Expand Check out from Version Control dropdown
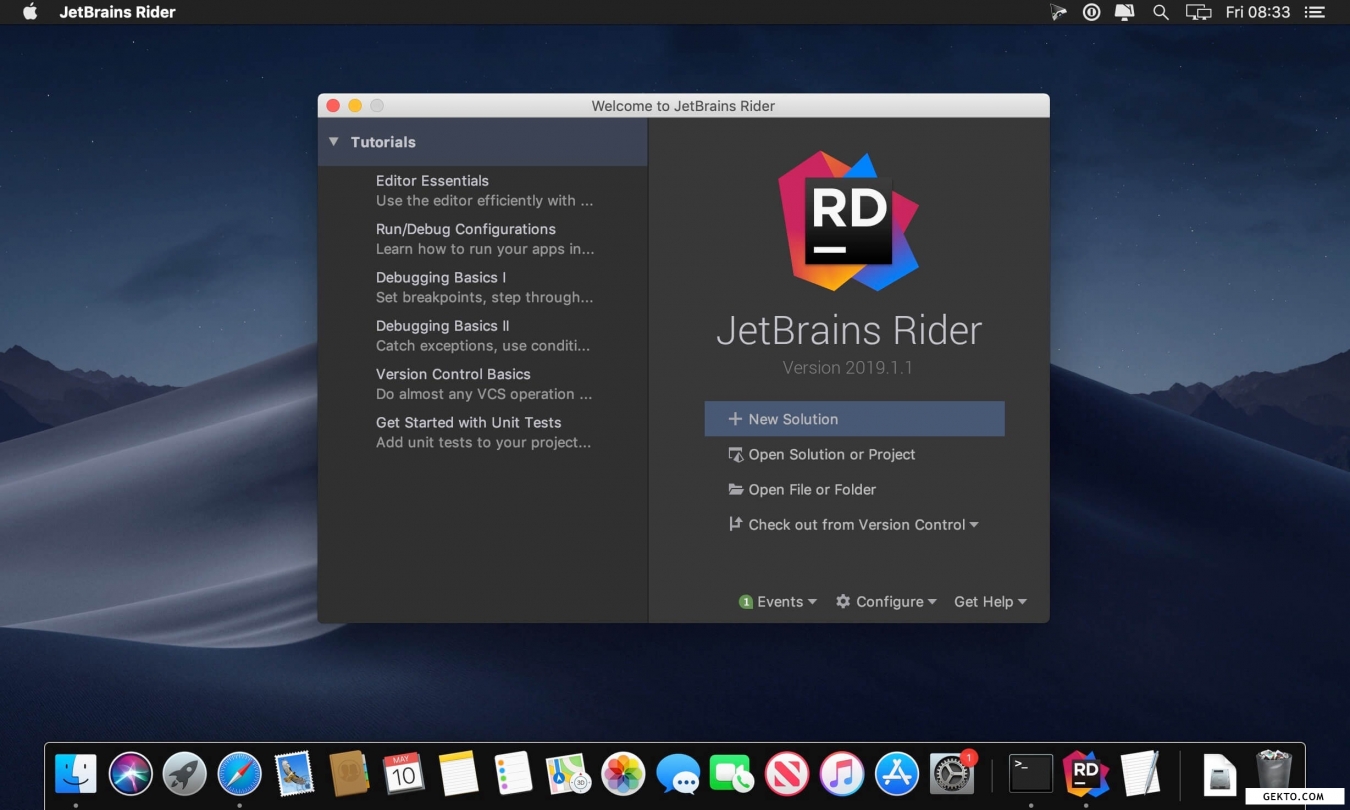Image resolution: width=1350 pixels, height=810 pixels. (853, 524)
